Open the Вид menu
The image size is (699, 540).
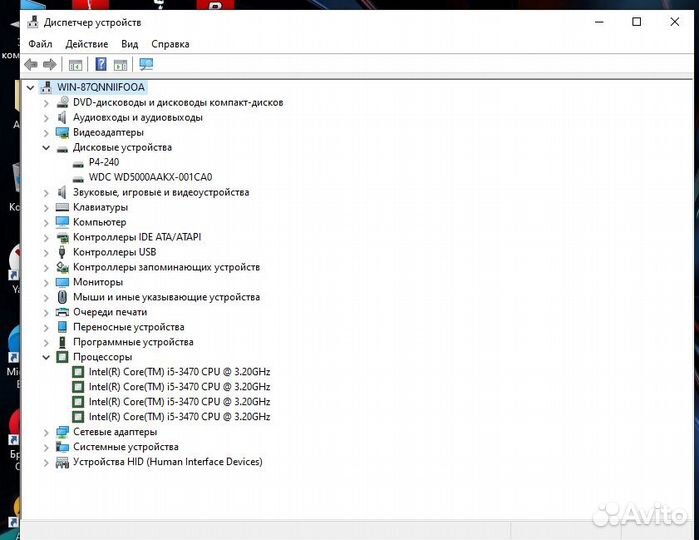tap(130, 44)
